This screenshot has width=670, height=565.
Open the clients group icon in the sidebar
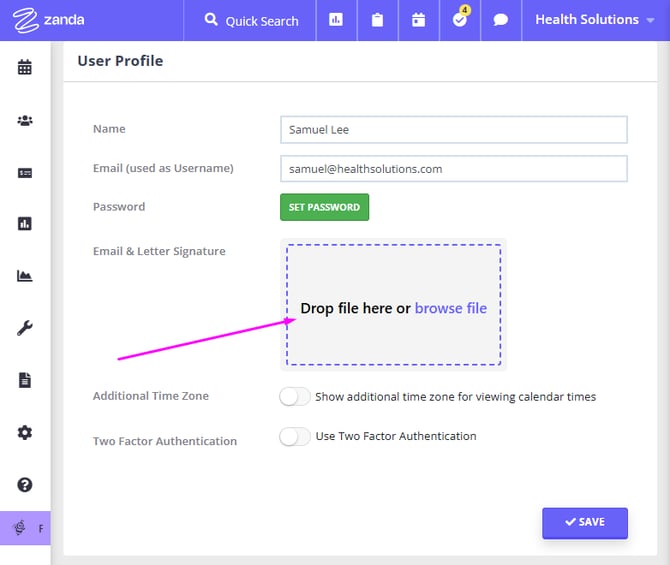click(25, 120)
